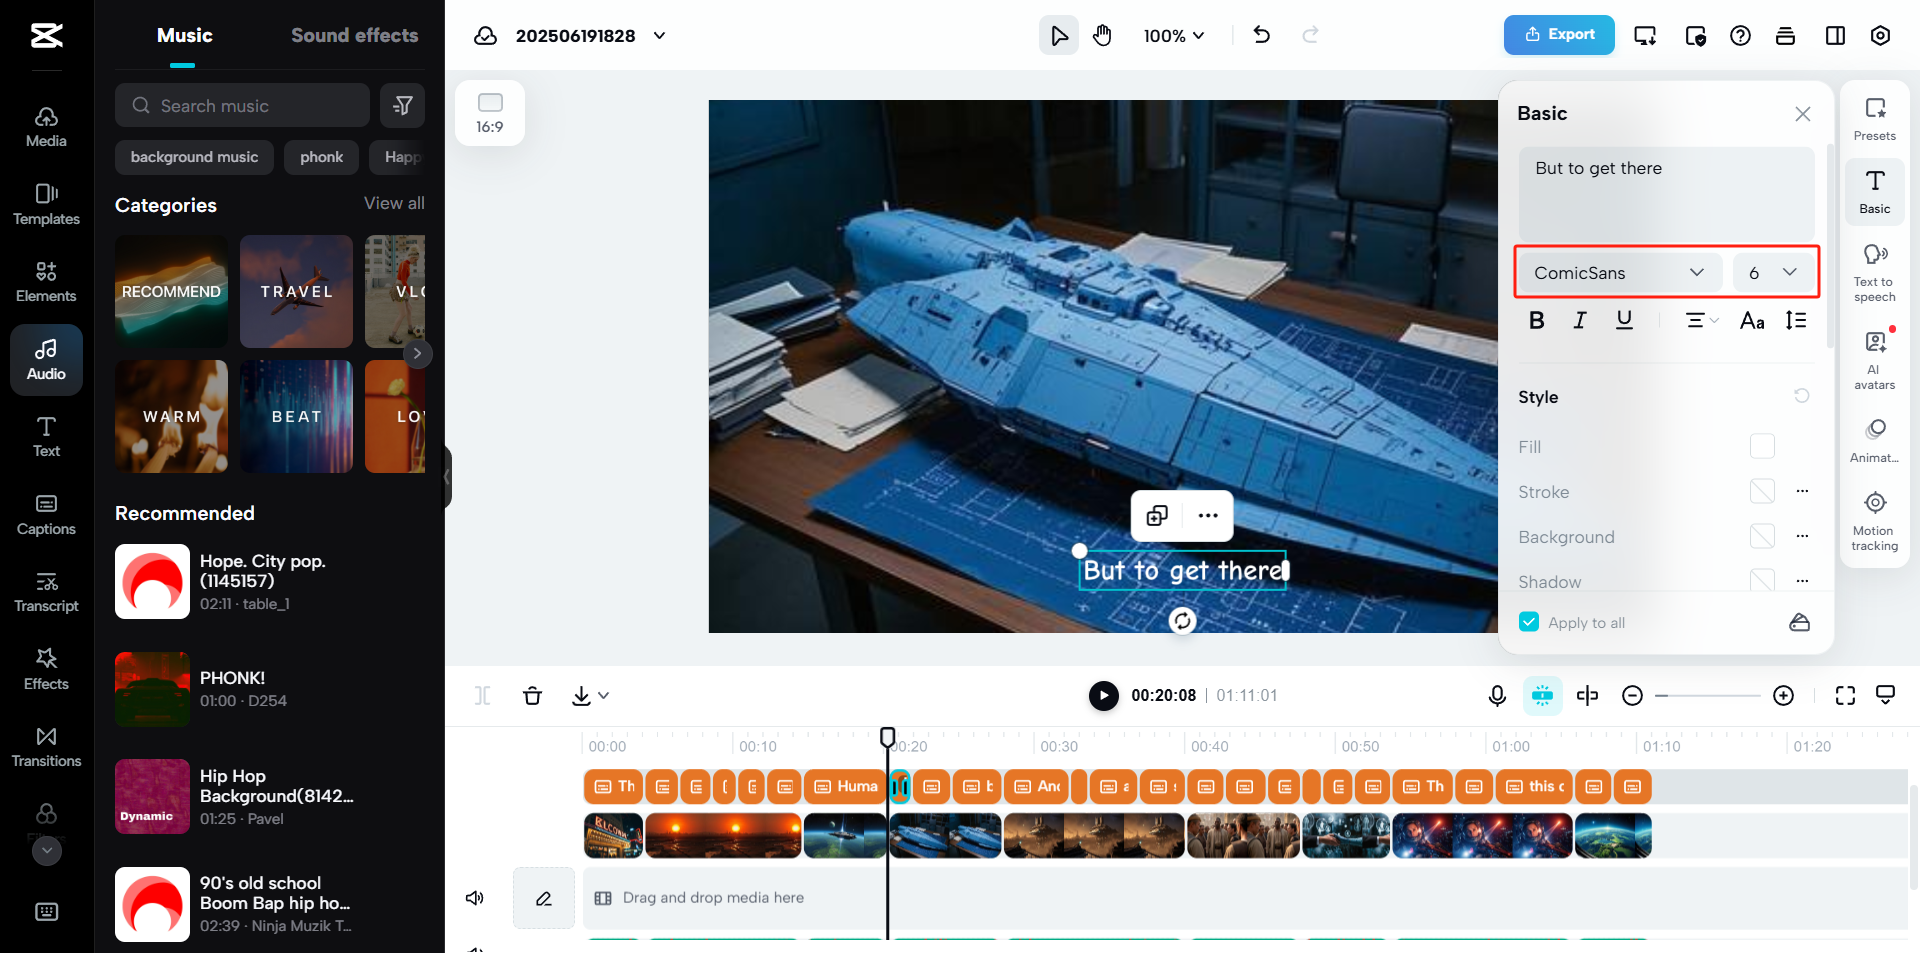The height and width of the screenshot is (953, 1920).
Task: Open Motion tracking panel
Action: [1874, 521]
